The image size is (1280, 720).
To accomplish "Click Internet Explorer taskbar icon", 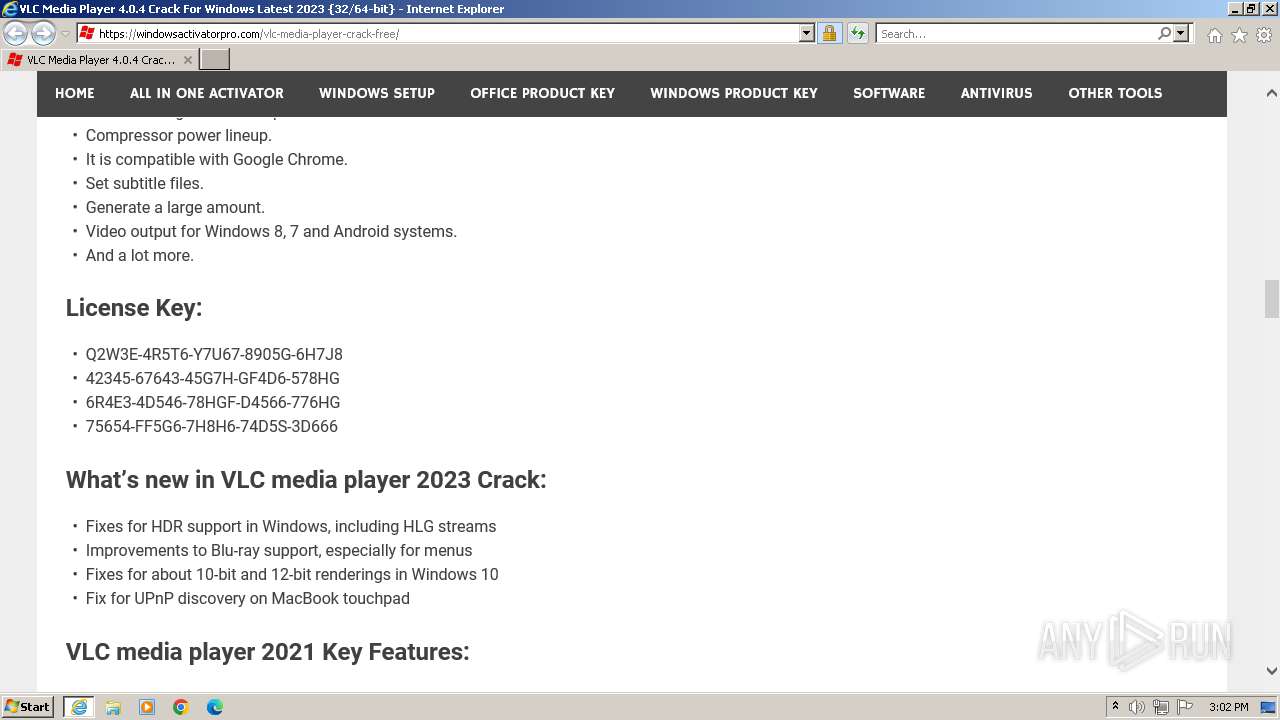I will click(79, 707).
